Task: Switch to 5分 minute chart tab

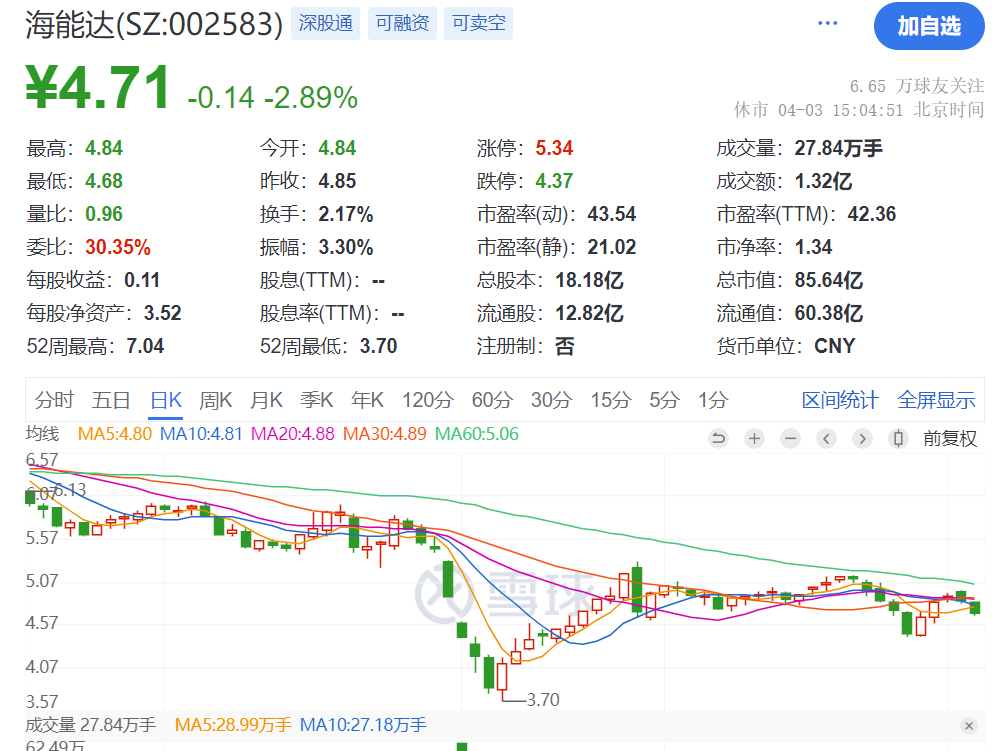Action: point(664,400)
